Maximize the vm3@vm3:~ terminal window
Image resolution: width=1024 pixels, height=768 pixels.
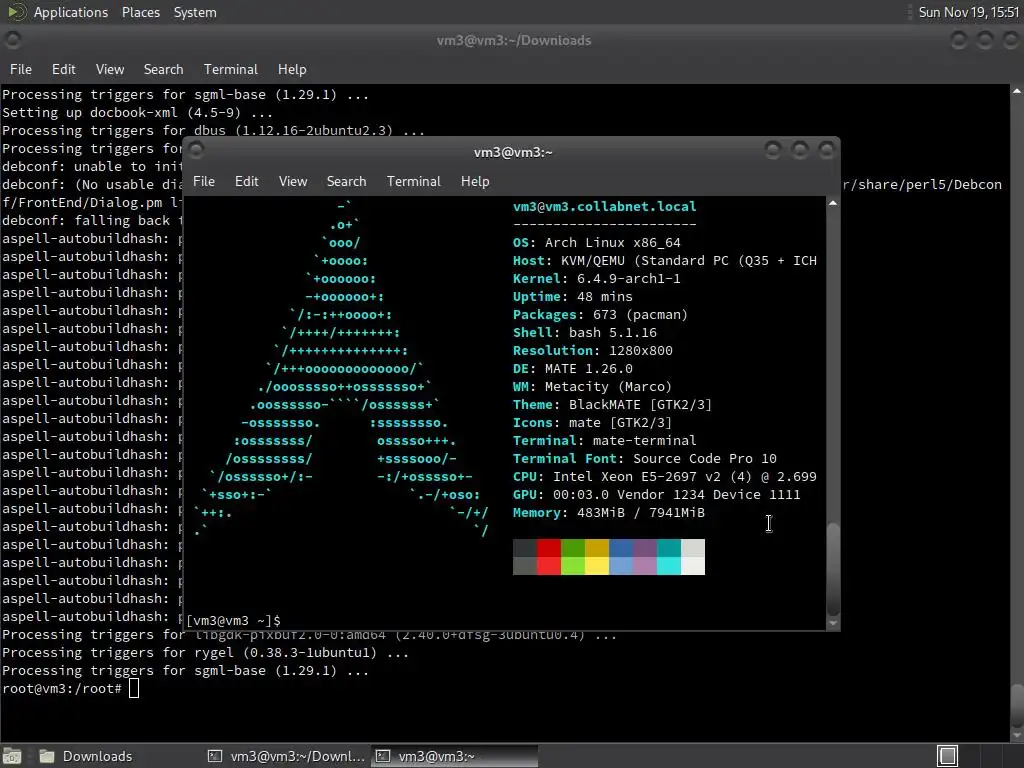tap(799, 151)
